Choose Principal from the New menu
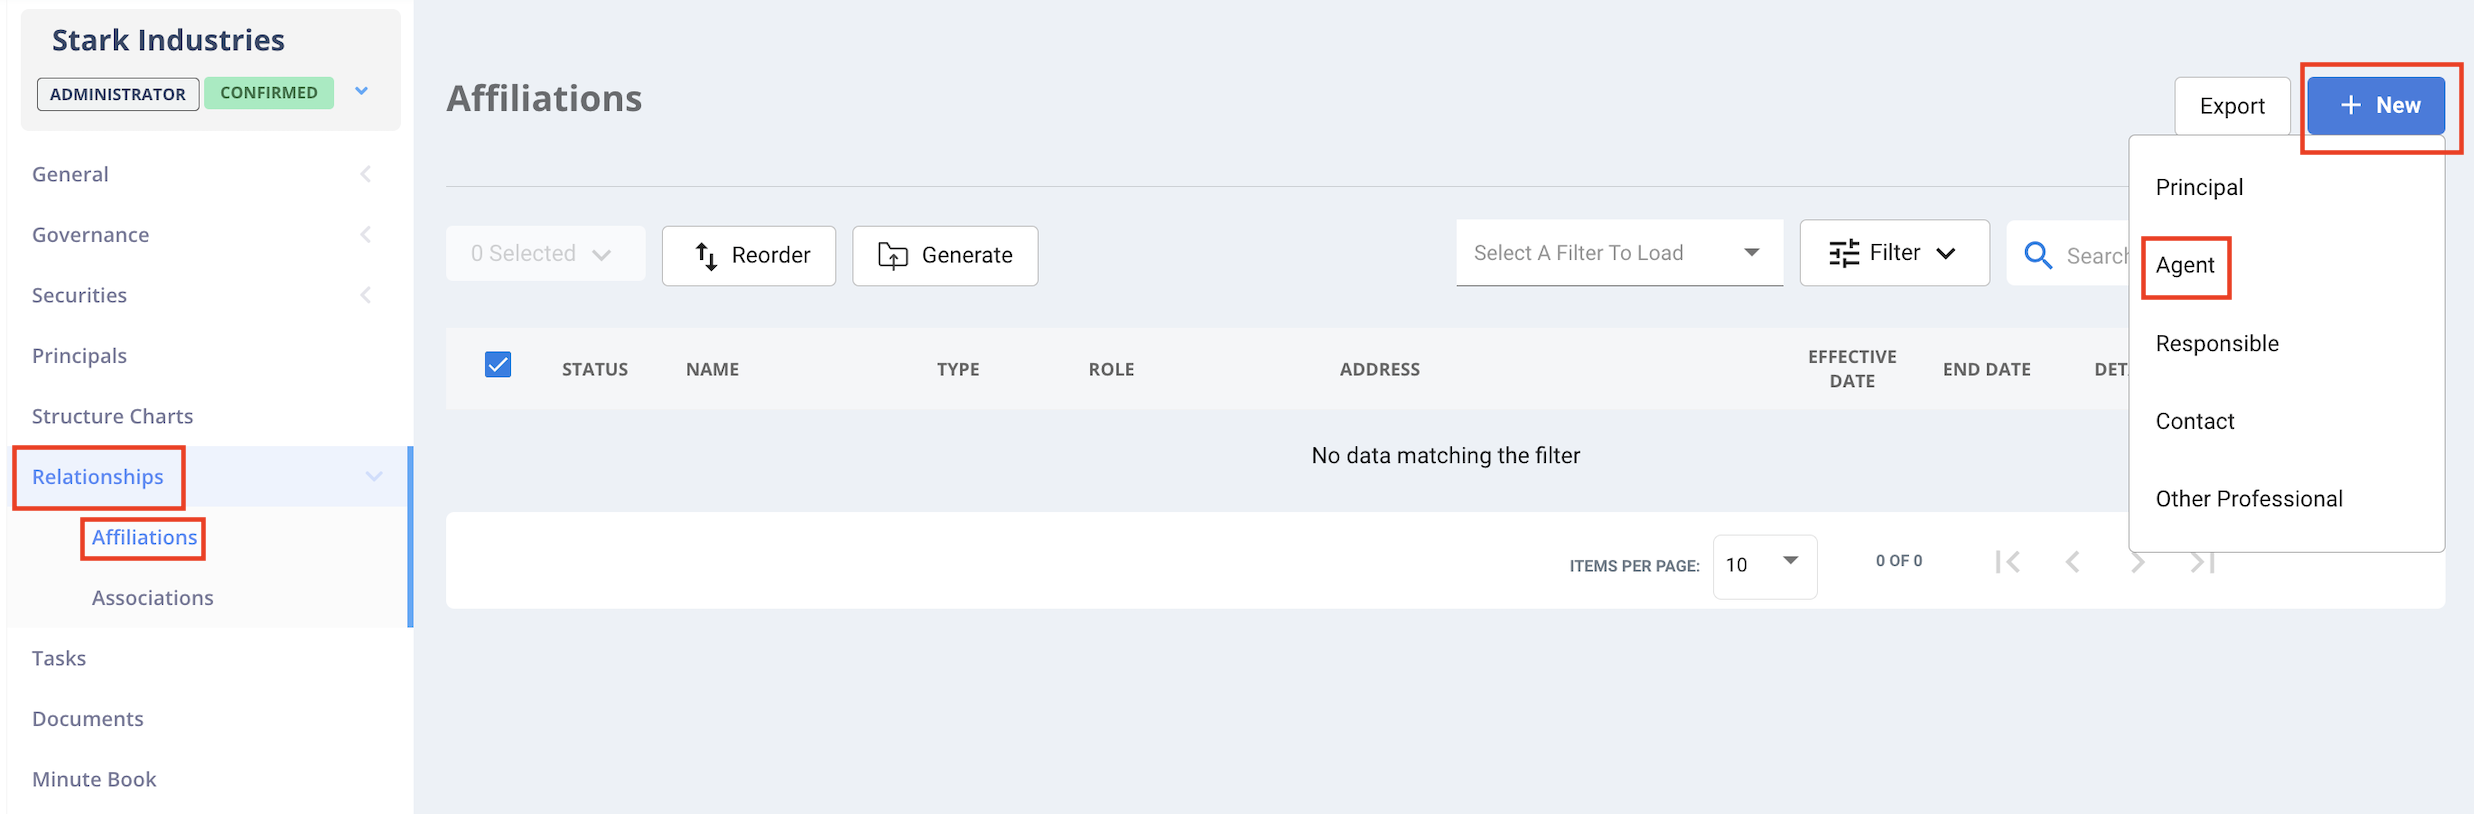 pyautogui.click(x=2199, y=188)
